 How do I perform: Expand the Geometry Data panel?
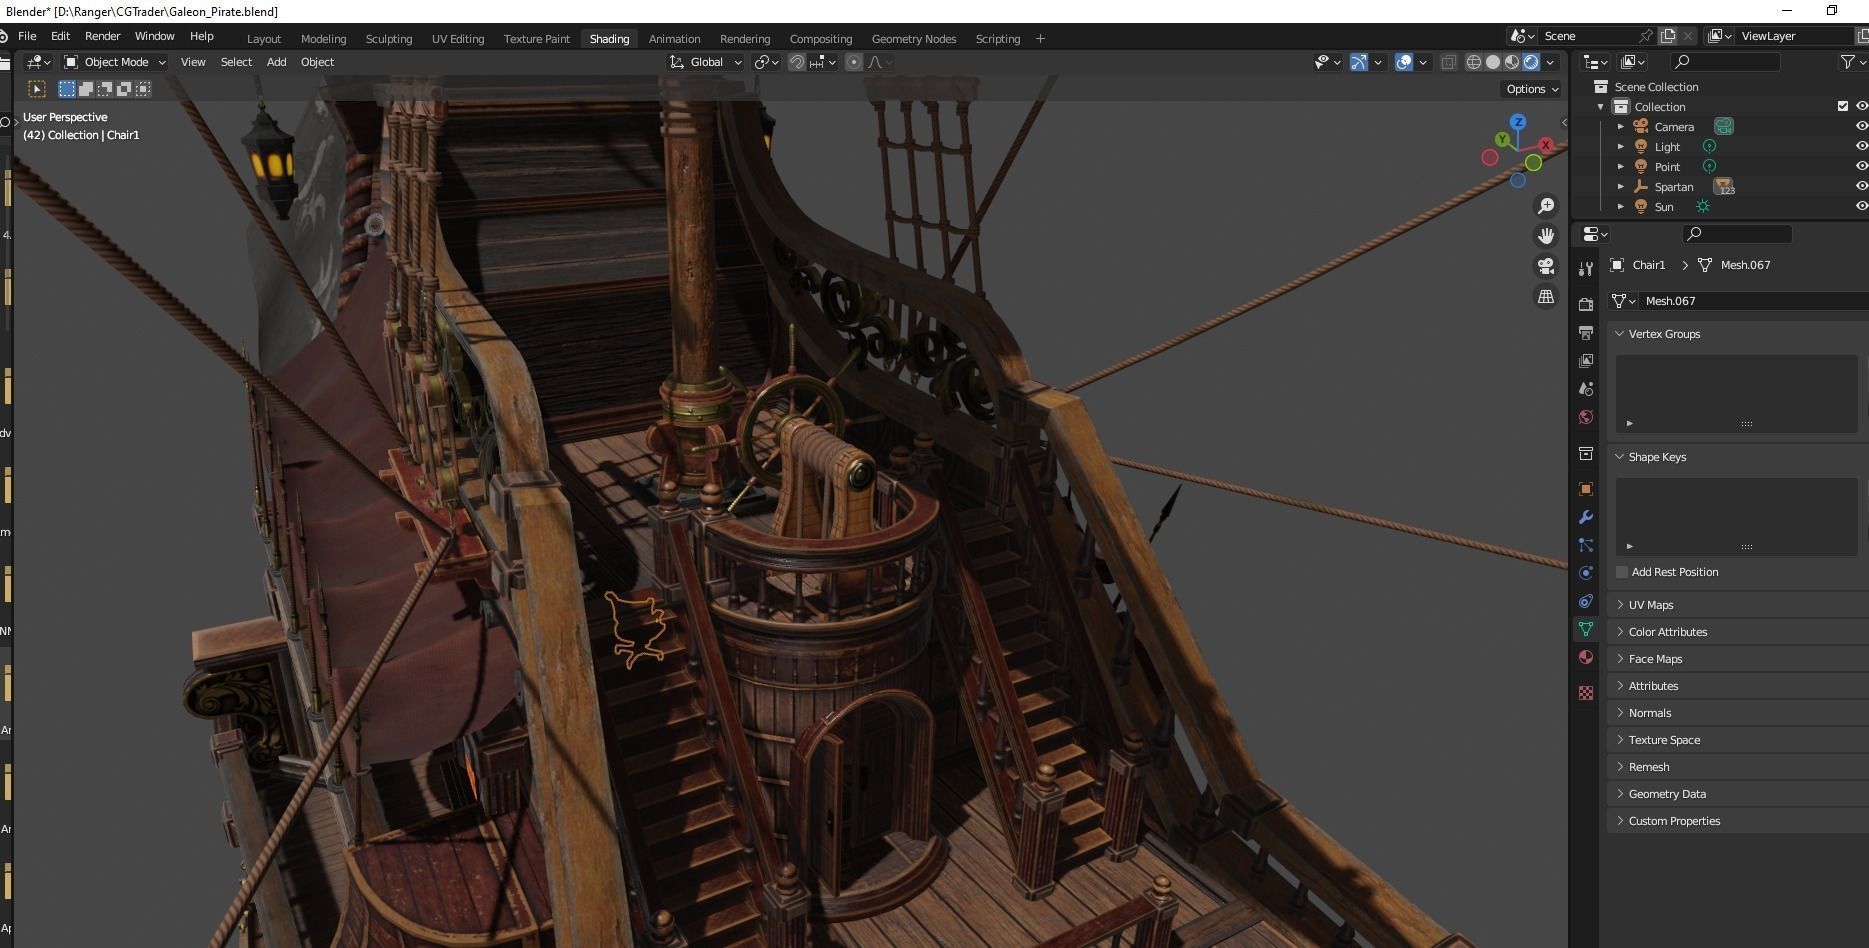tap(1736, 794)
